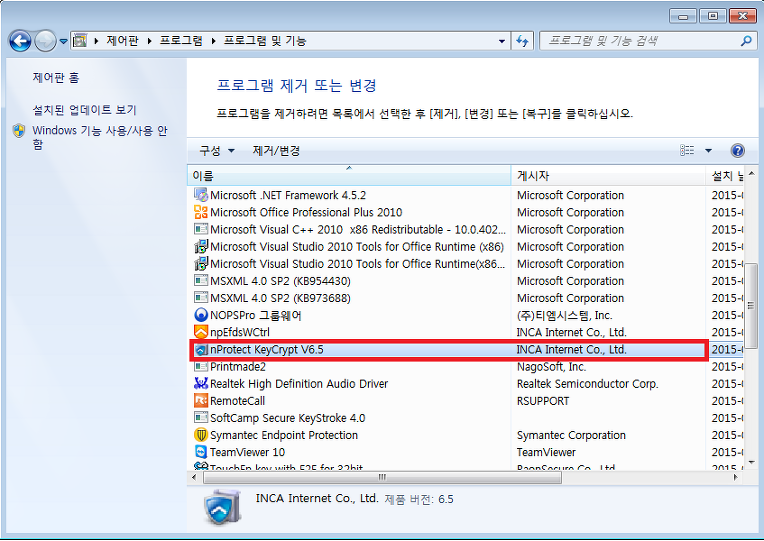The width and height of the screenshot is (764, 541).
Task: Select Symantec Endpoint Protection name
Action: 284,435
